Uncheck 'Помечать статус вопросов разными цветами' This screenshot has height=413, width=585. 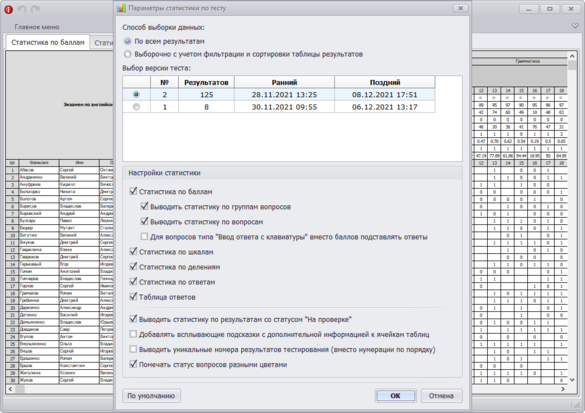coord(133,364)
